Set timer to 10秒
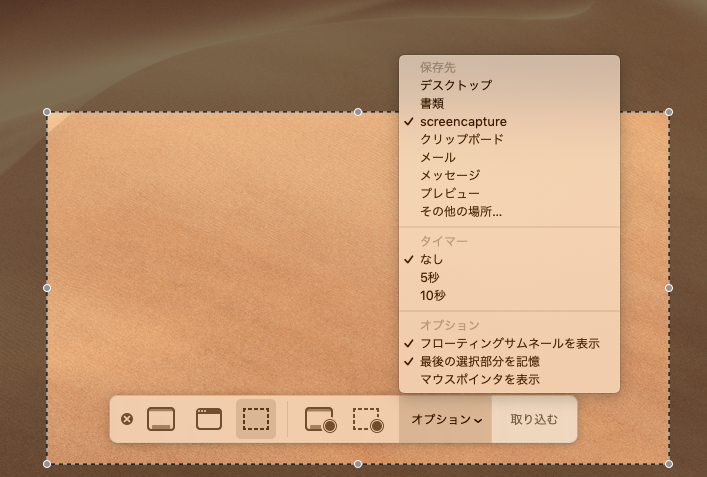Screen dimensions: 707x477 coord(509,295)
